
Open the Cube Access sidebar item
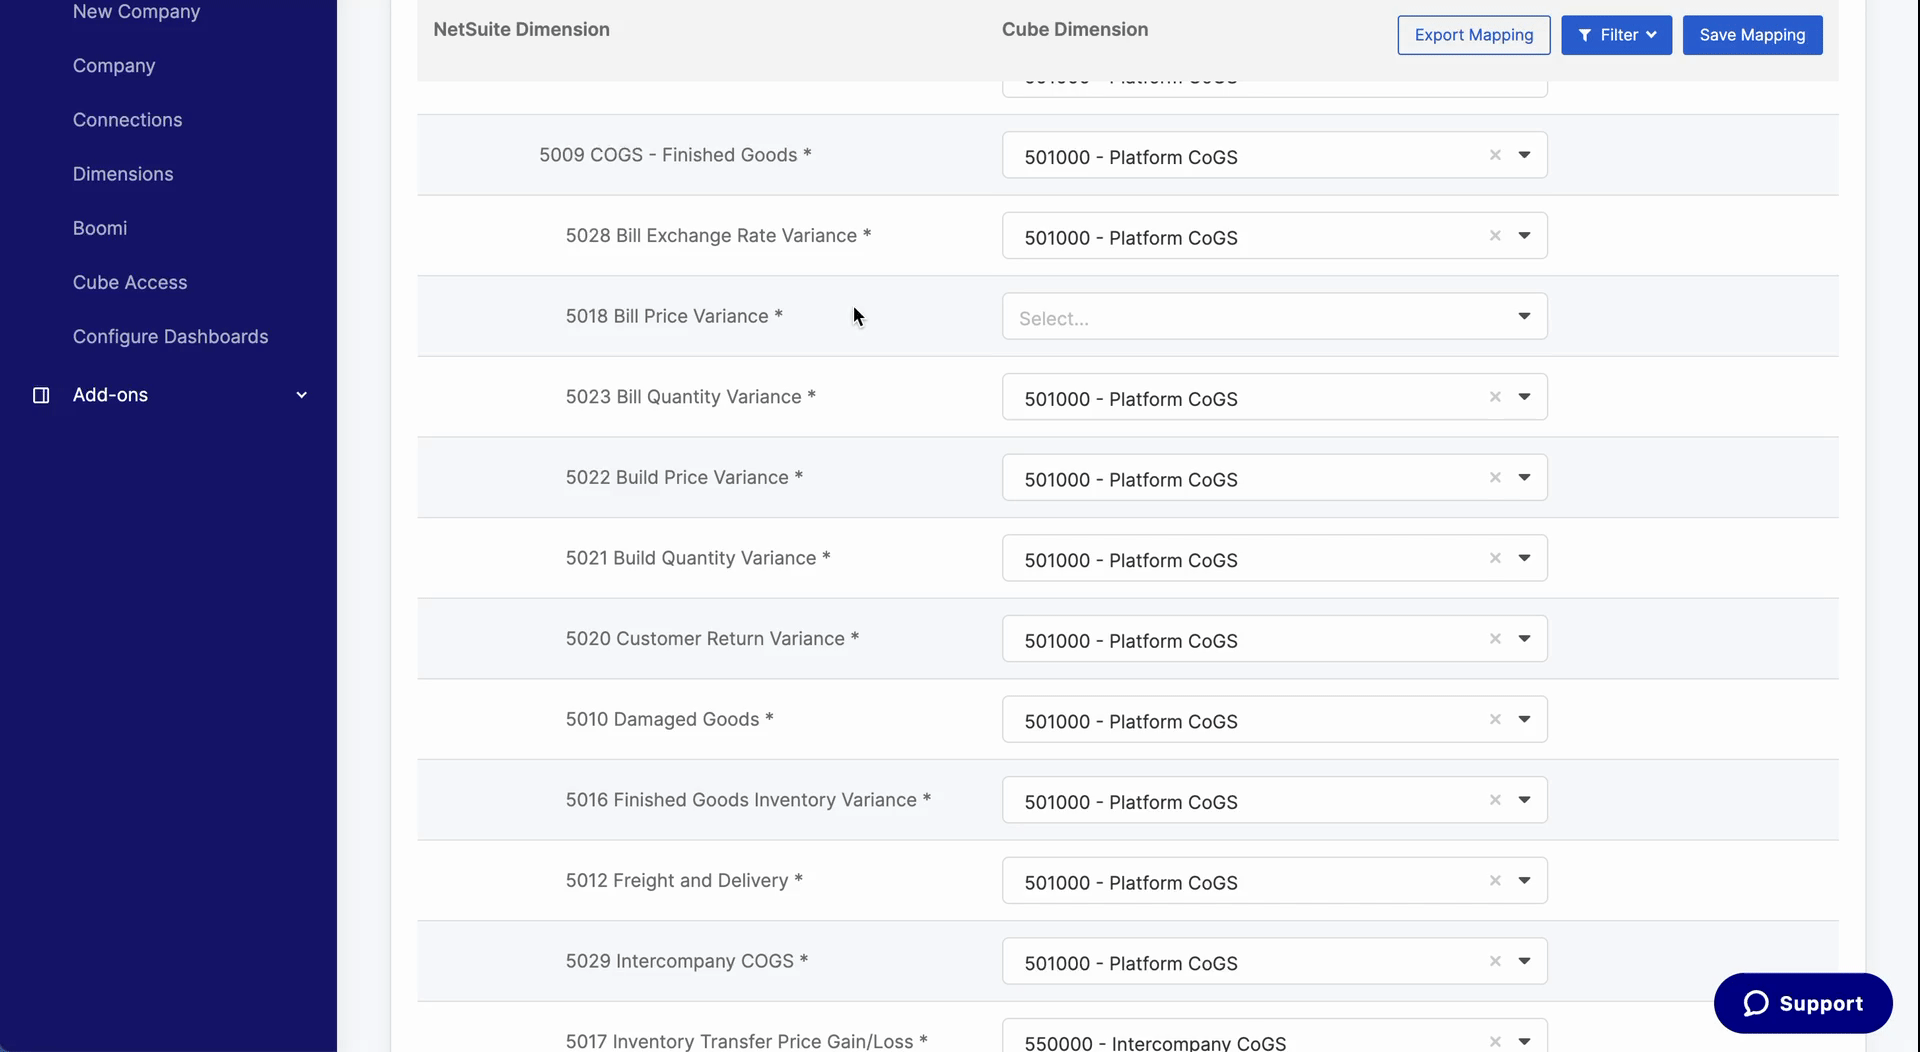130,282
